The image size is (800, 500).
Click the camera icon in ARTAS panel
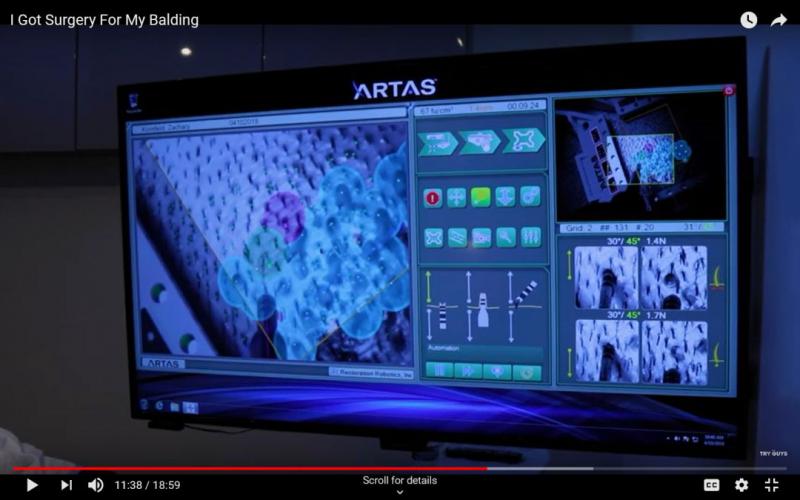pos(482,238)
